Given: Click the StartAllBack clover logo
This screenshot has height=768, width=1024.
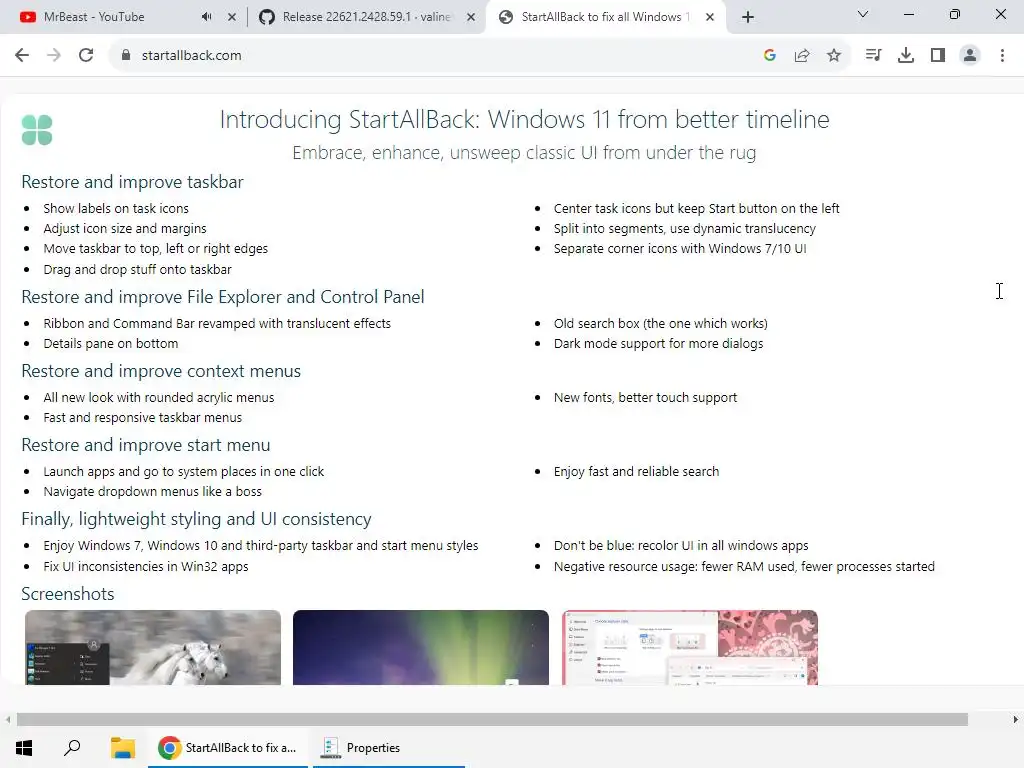Looking at the screenshot, I should [x=37, y=129].
